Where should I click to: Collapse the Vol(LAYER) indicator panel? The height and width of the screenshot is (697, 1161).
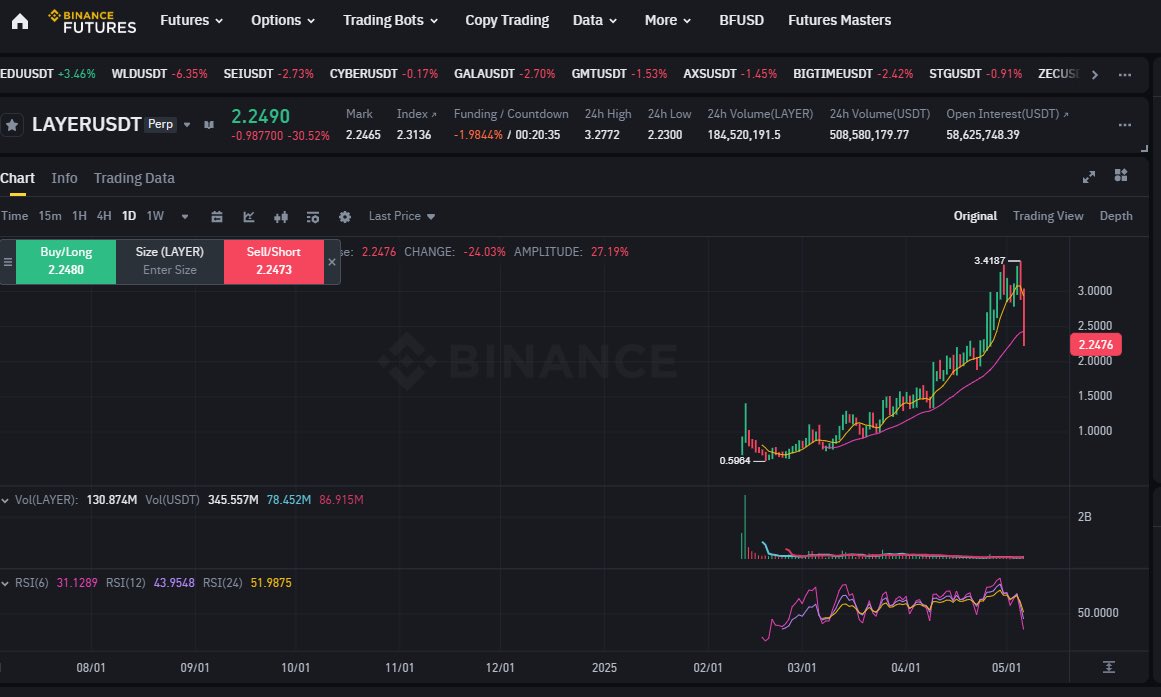[5, 501]
